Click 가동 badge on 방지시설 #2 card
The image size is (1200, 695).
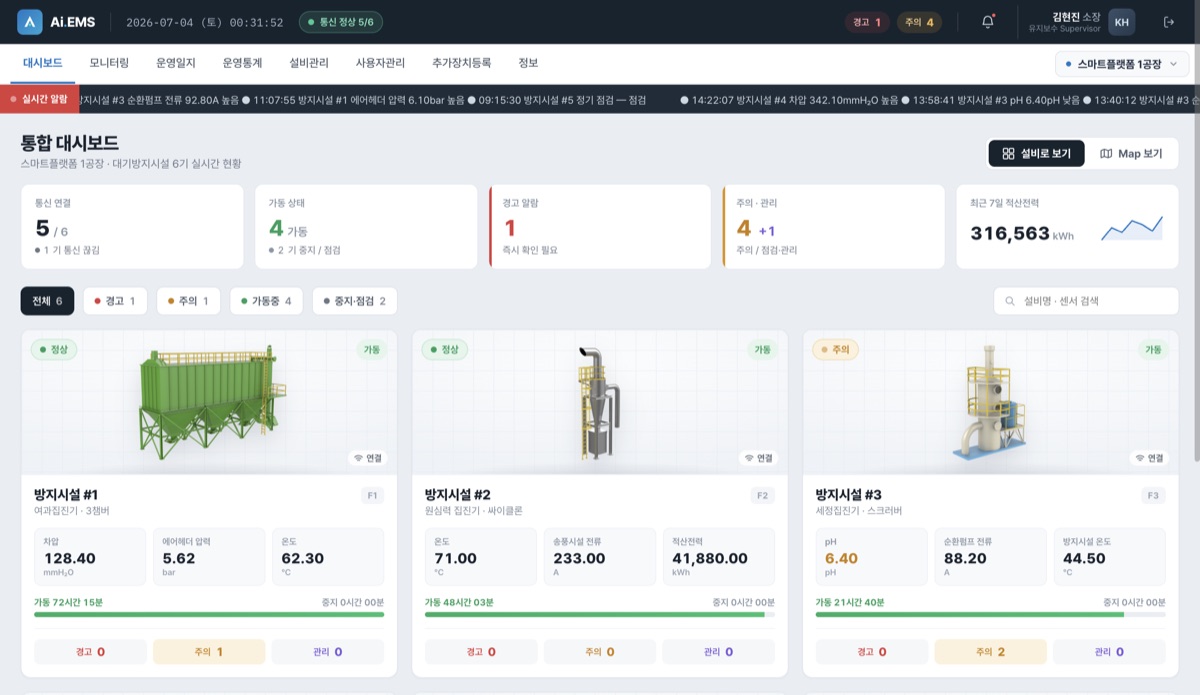point(763,350)
